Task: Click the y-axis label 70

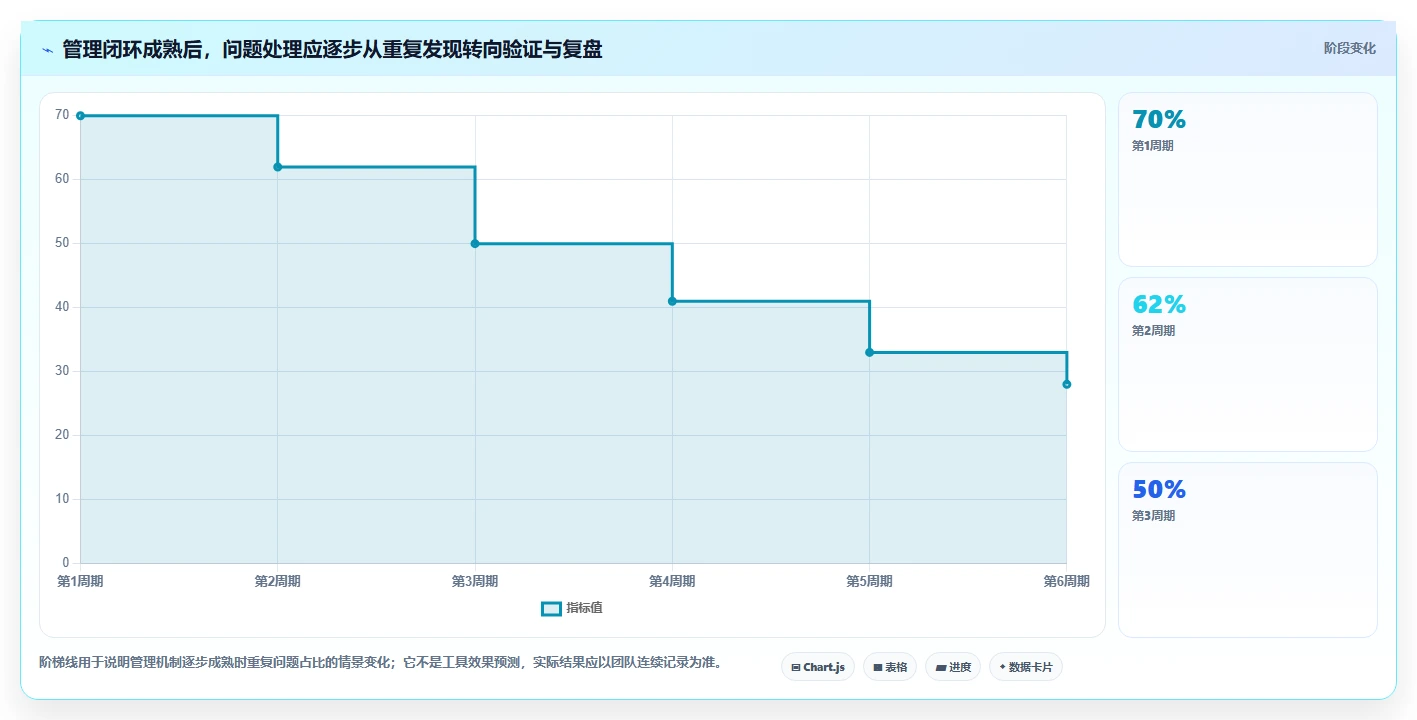Action: pos(63,115)
